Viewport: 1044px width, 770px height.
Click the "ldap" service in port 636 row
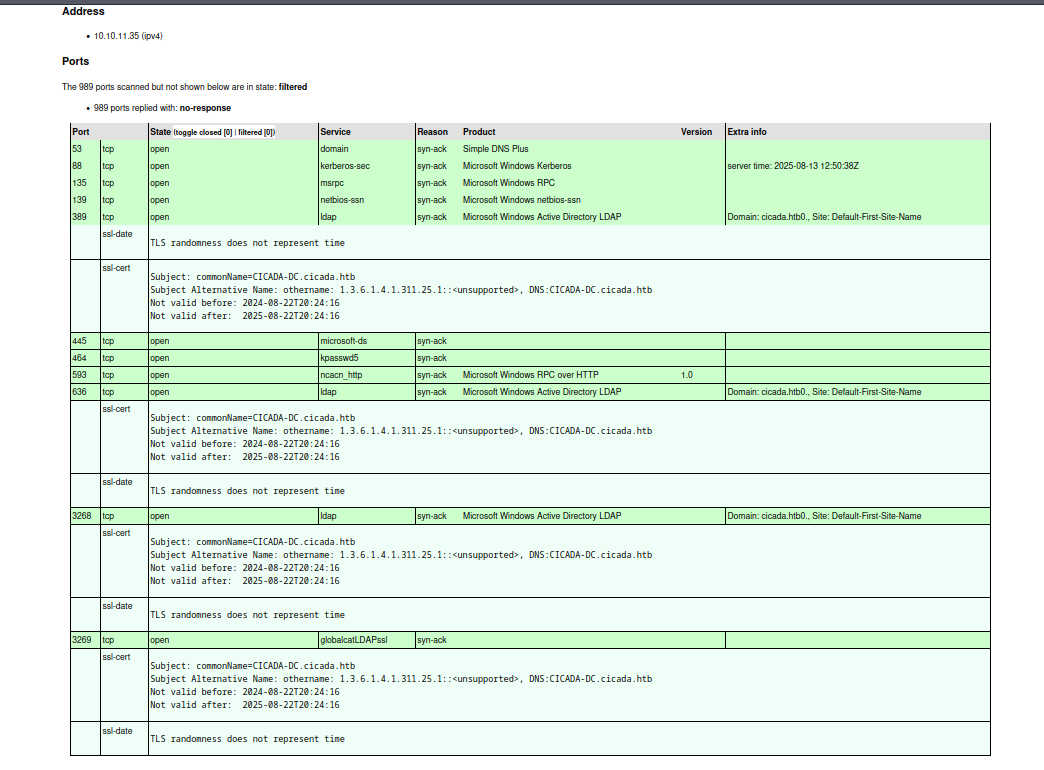click(x=328, y=392)
